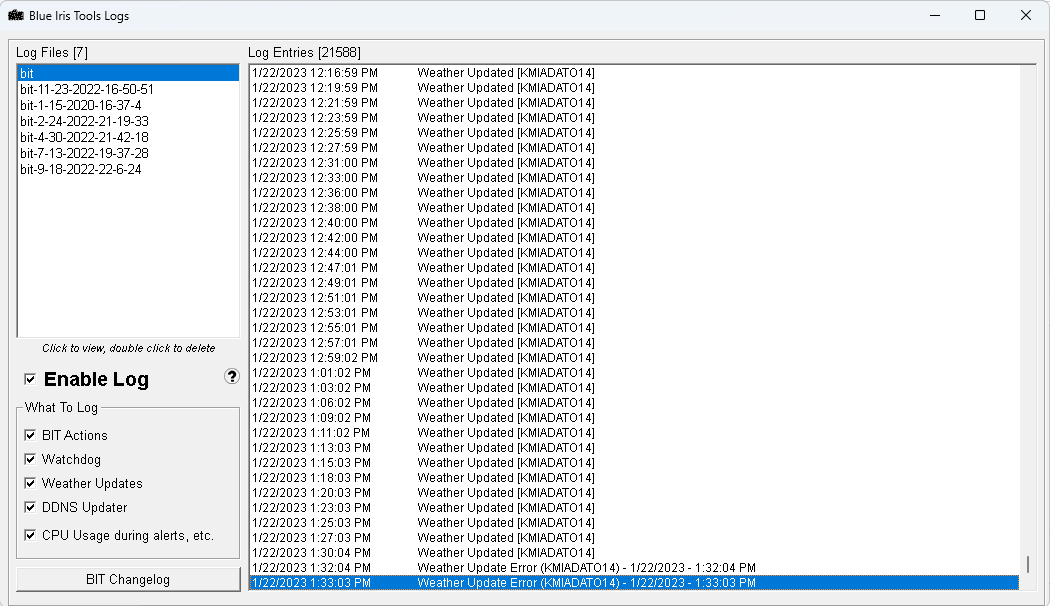This screenshot has height=606, width=1050.
Task: Select the 12:40:00 PM log entry
Action: (x=634, y=222)
